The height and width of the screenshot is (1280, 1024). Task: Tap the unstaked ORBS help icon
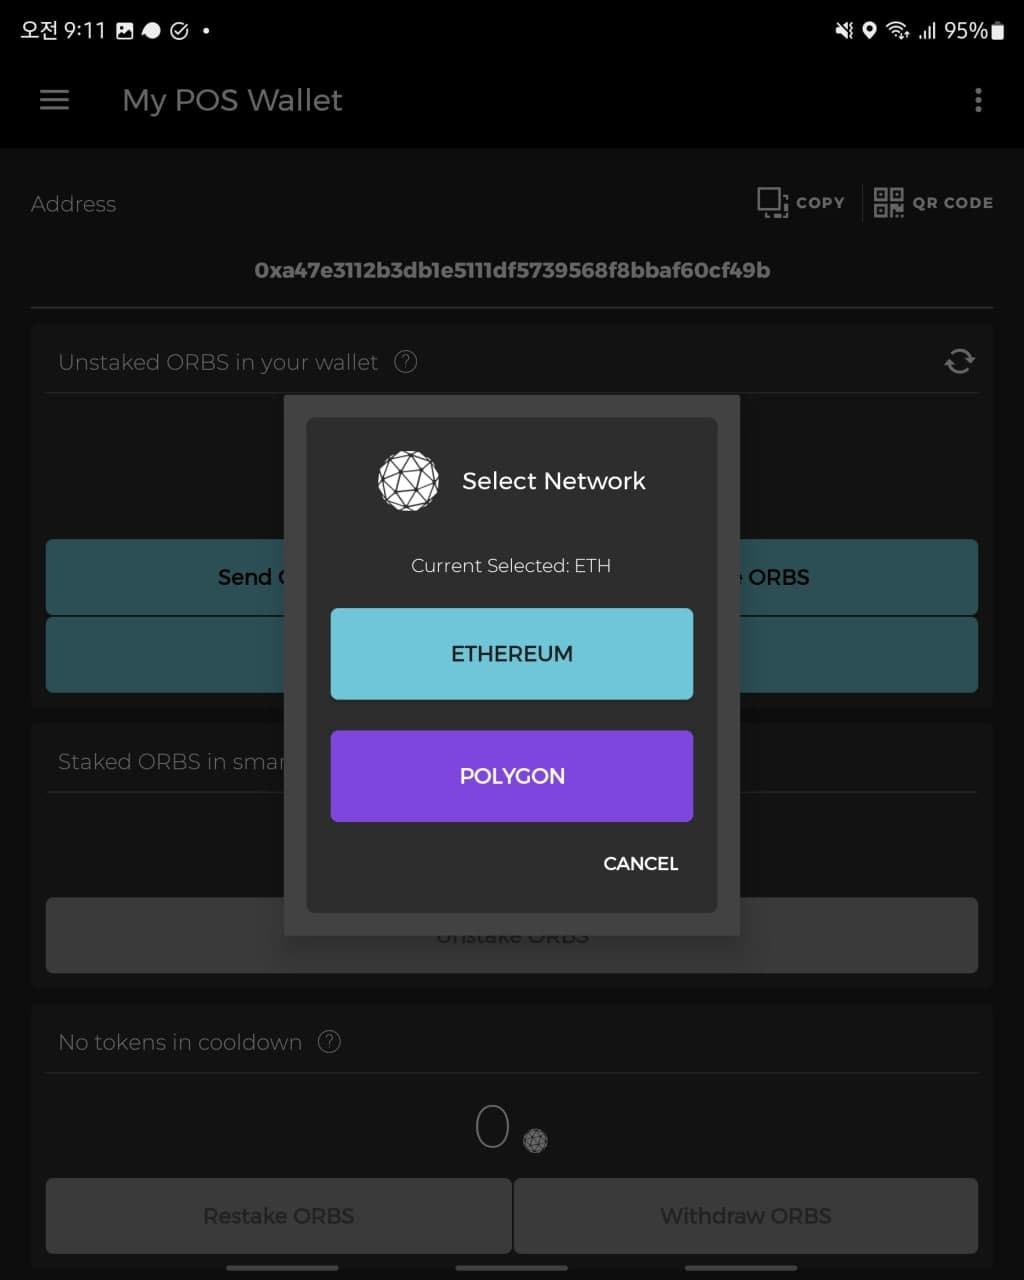coord(405,362)
